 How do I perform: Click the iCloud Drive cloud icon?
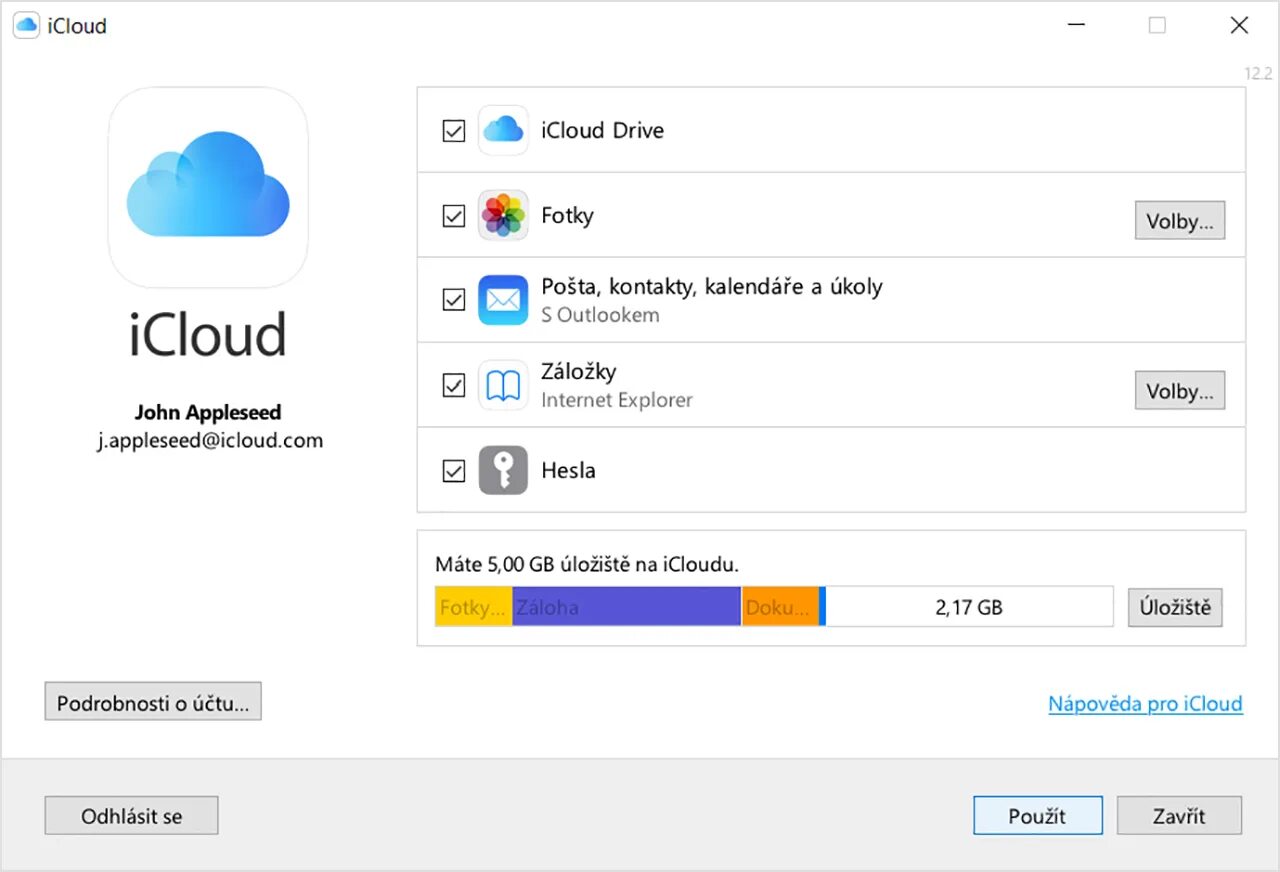pos(503,130)
